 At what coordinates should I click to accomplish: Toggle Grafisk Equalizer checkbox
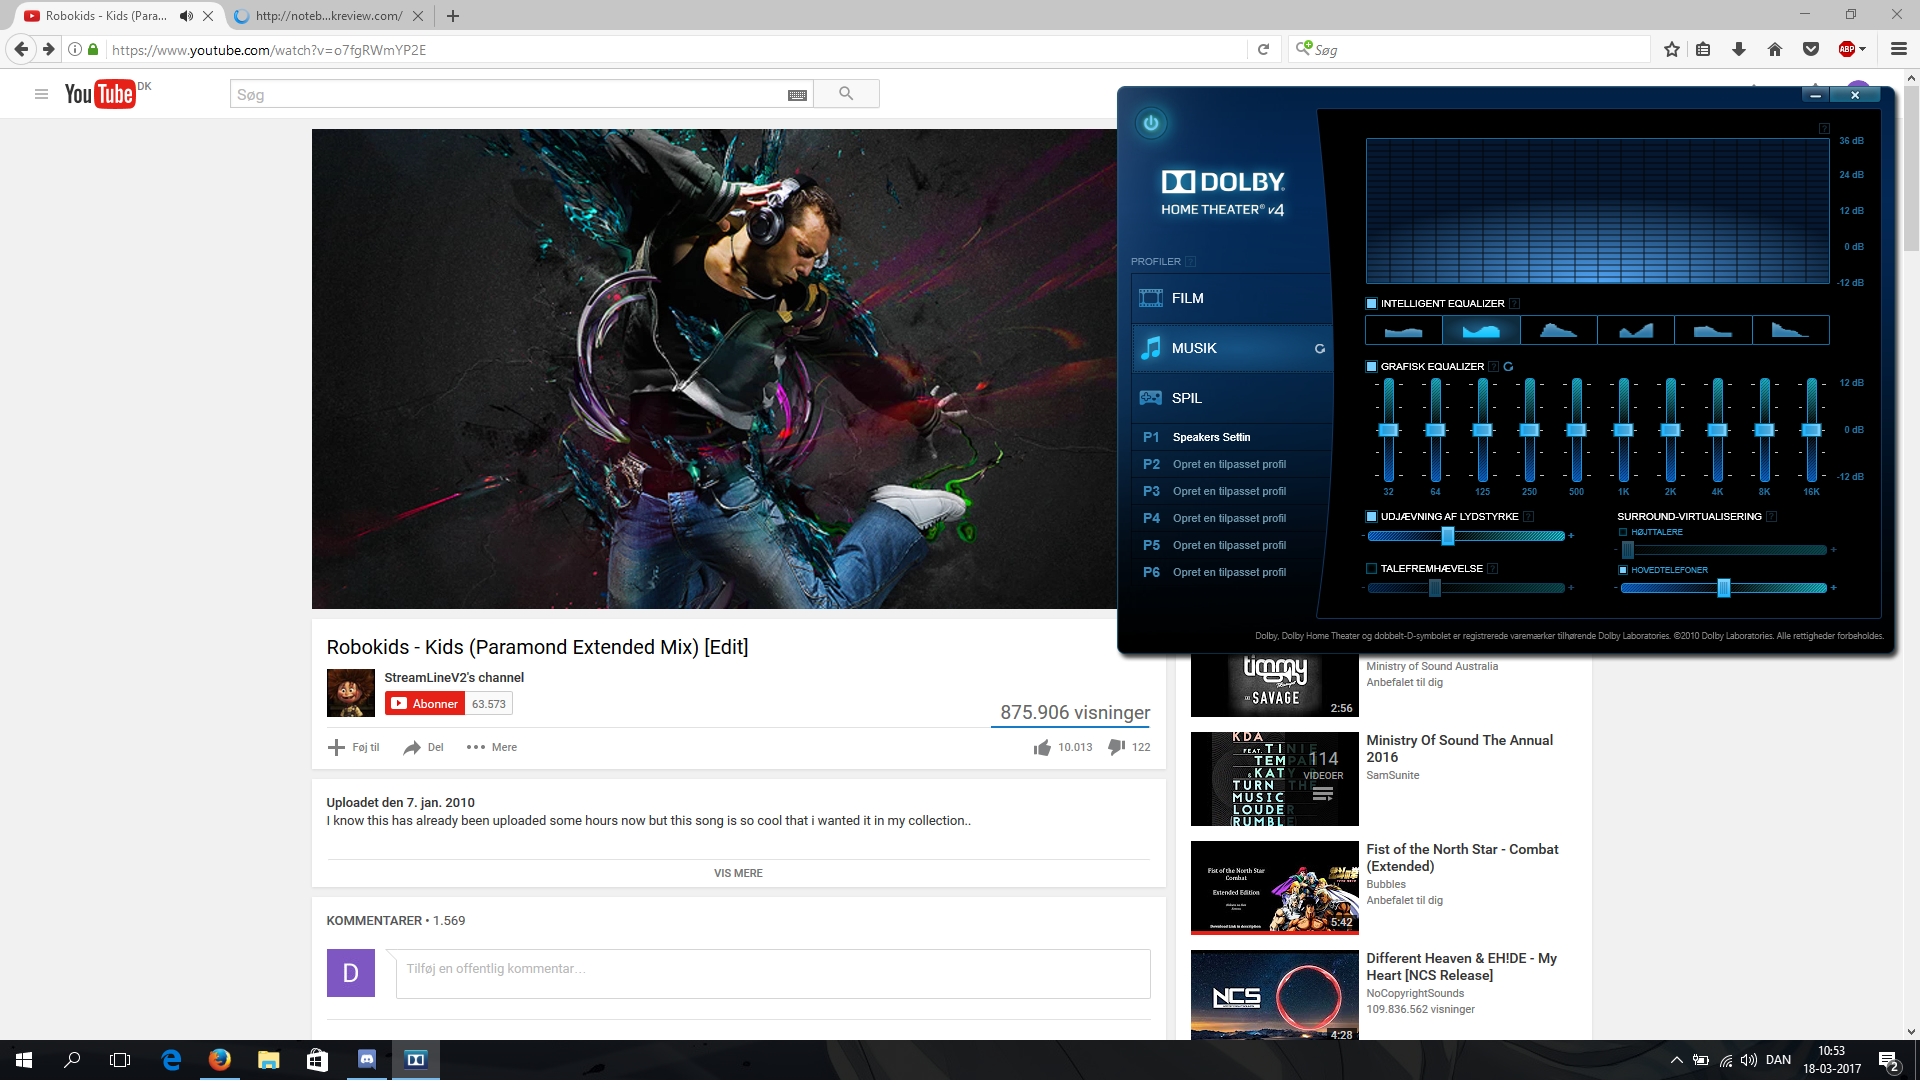[x=1372, y=367]
